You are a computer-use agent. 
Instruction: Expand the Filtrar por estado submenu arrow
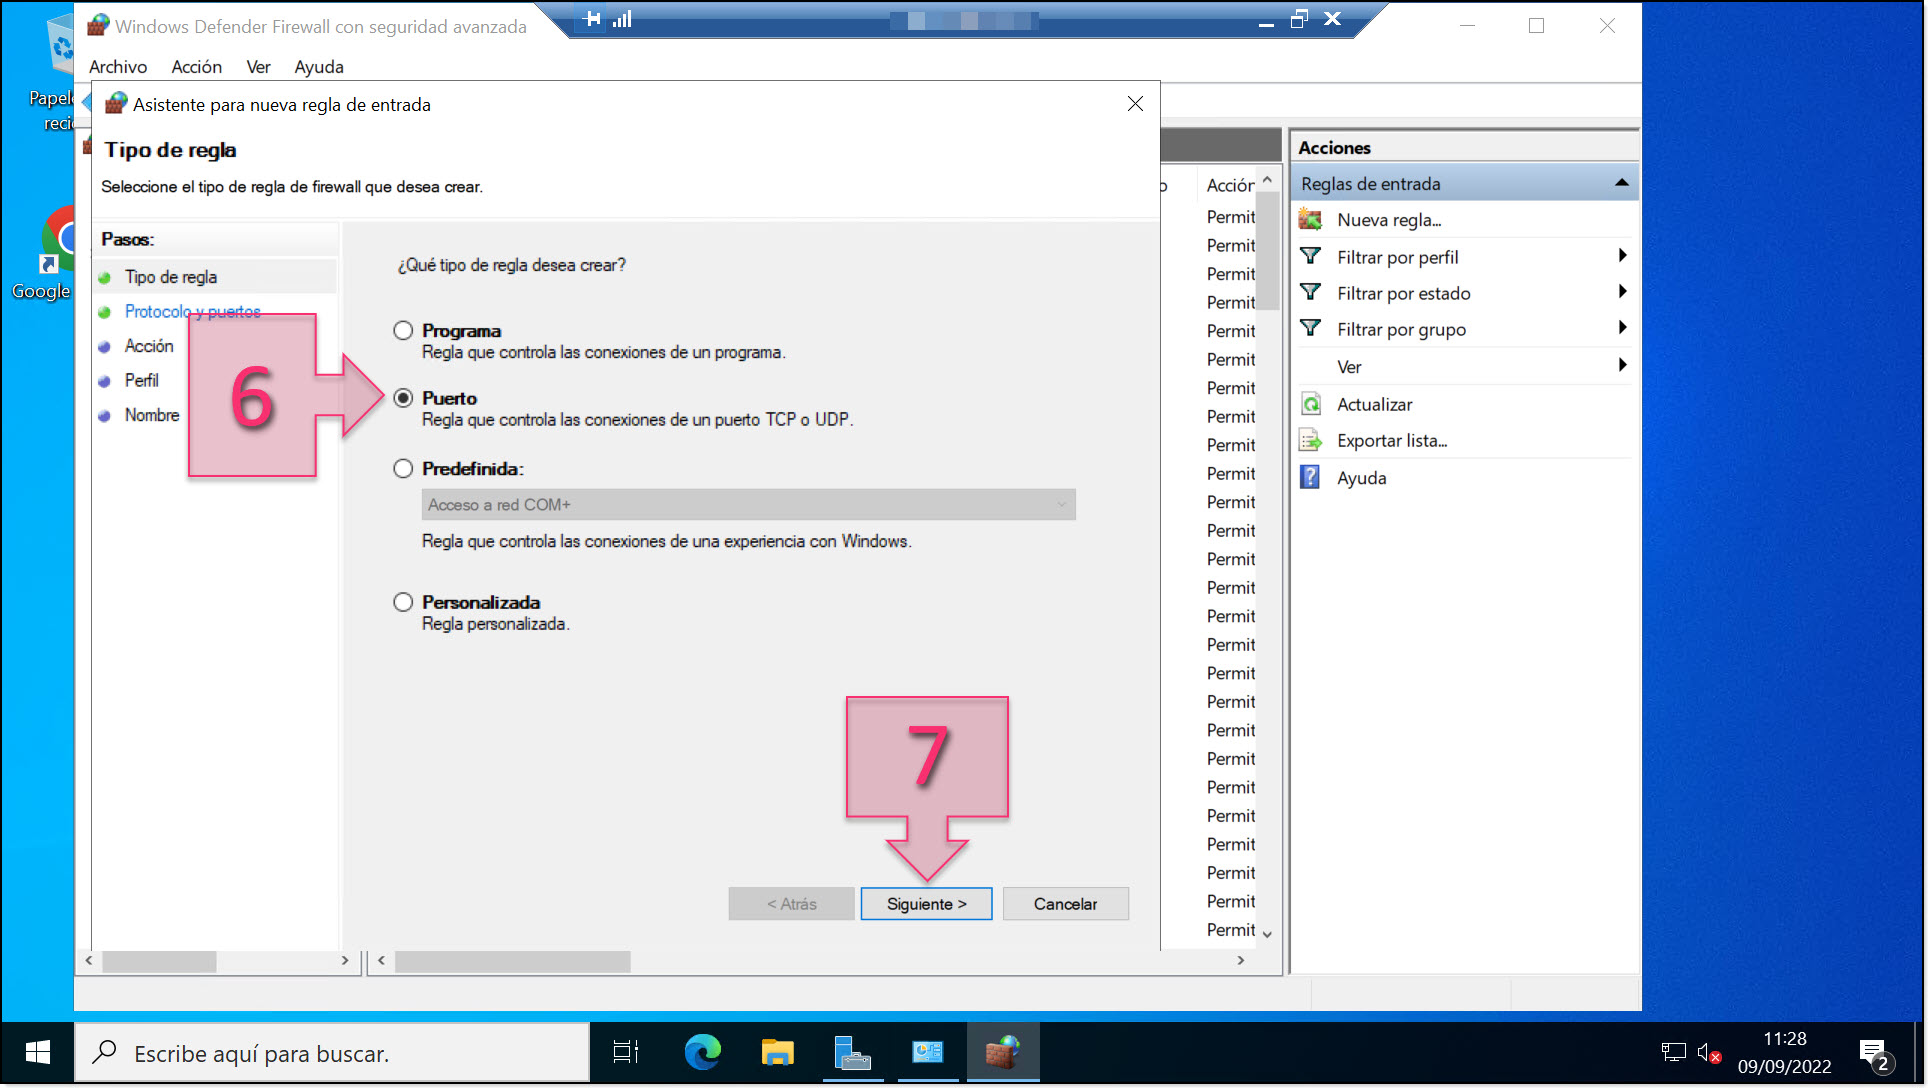tap(1622, 292)
